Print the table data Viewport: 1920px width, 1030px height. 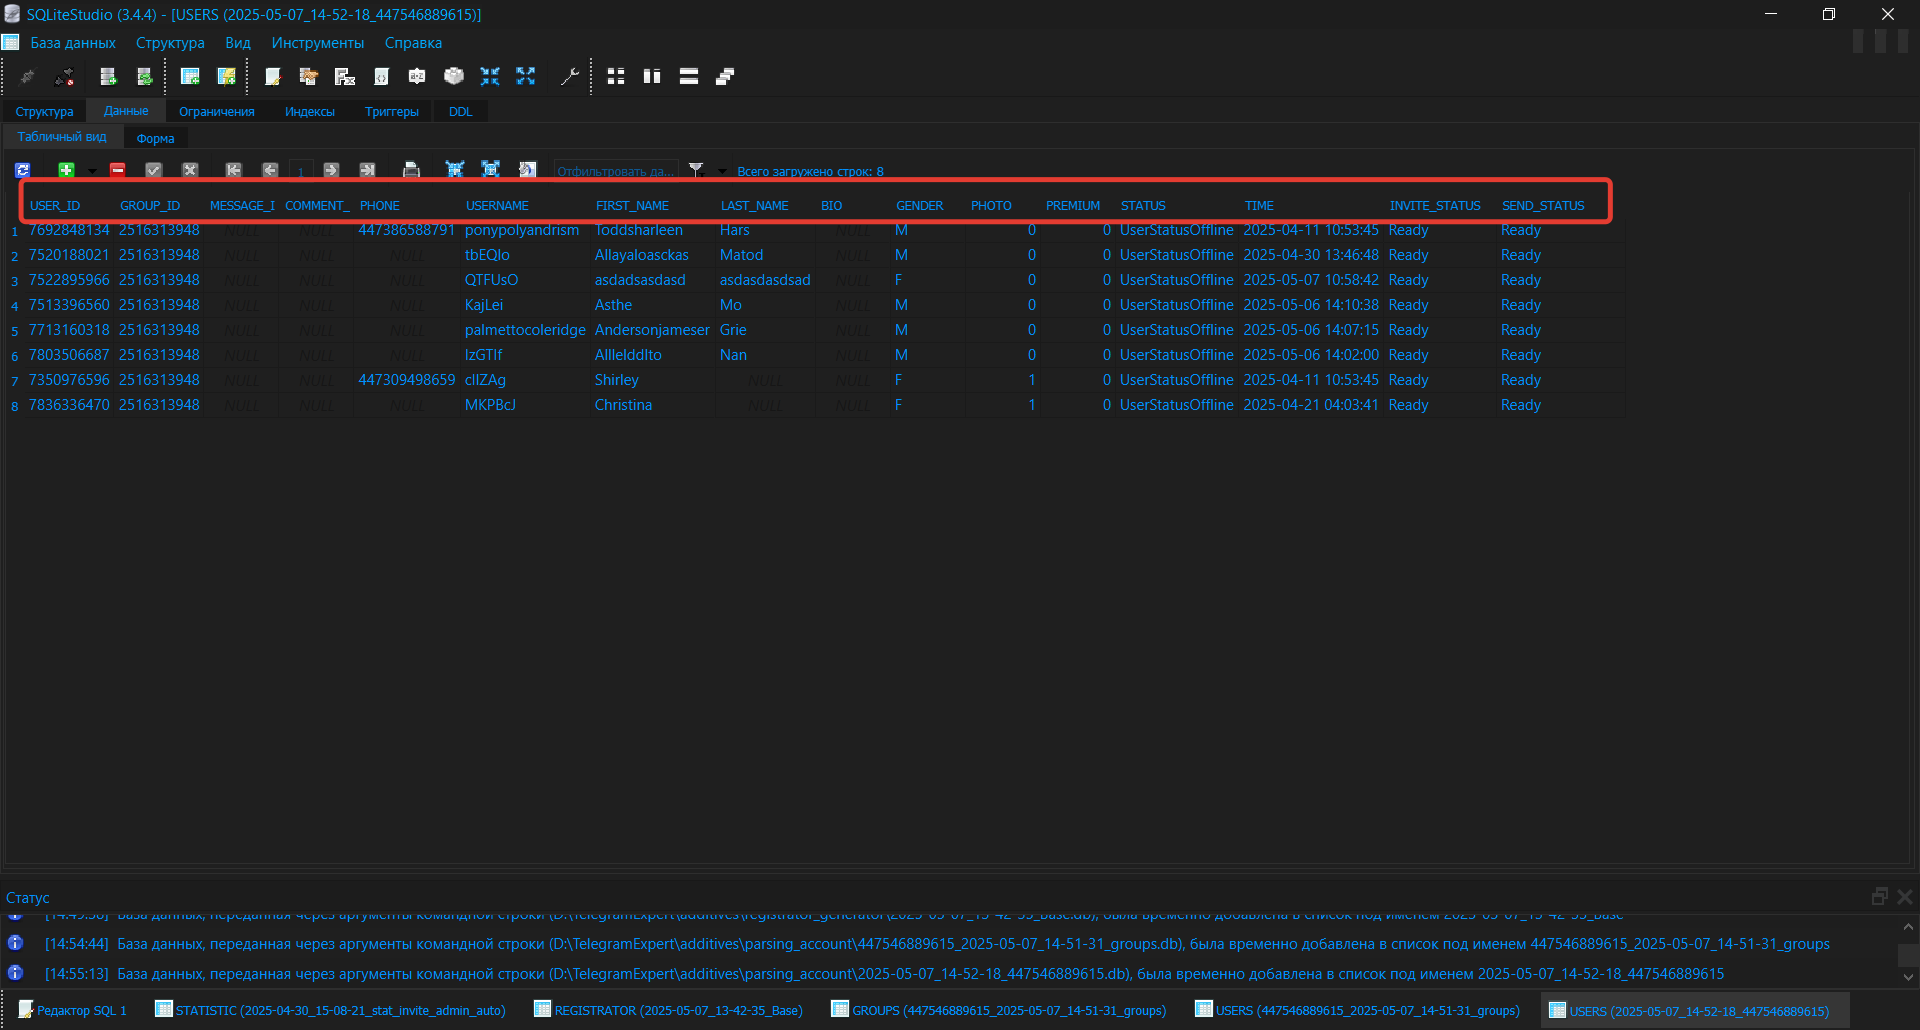tap(411, 170)
